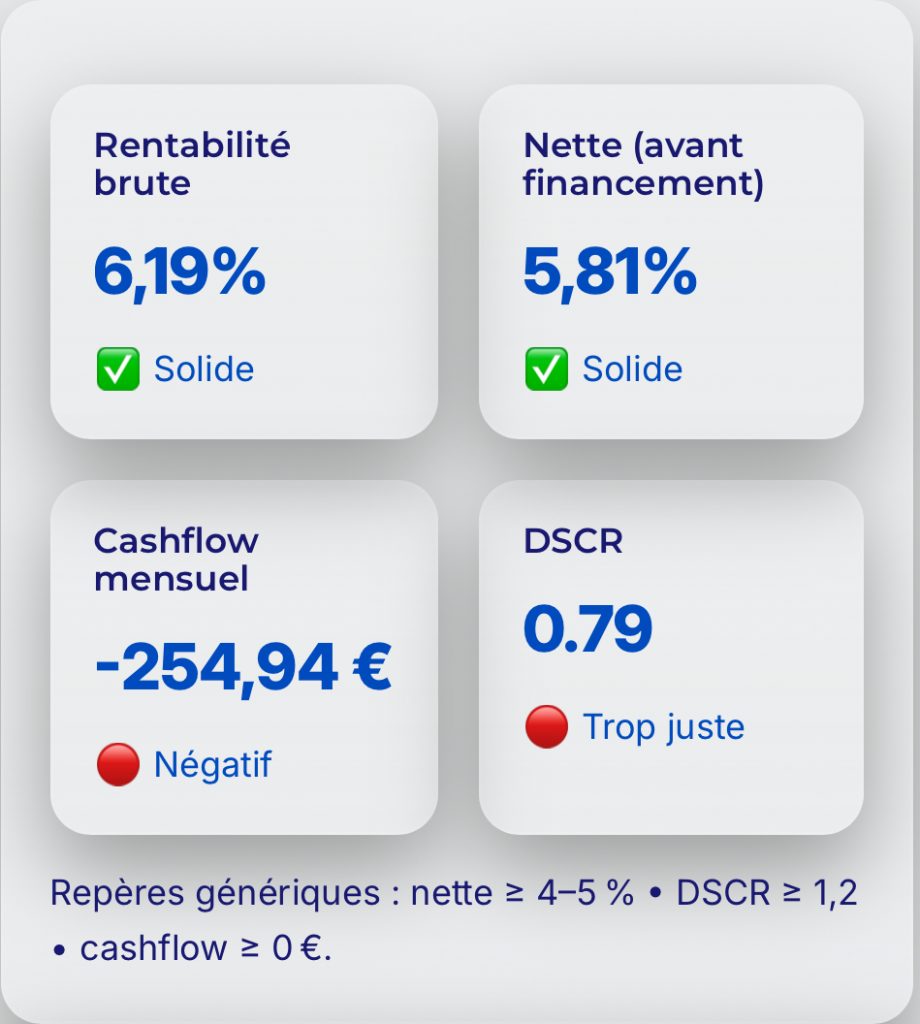Image resolution: width=920 pixels, height=1024 pixels.
Task: Click the red circle beside Trop juste
Action: coord(546,727)
